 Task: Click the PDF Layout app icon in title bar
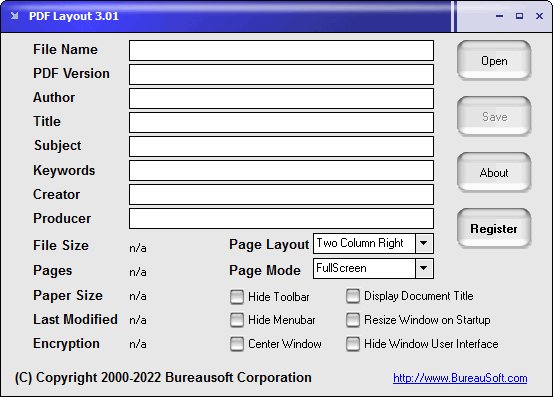(x=14, y=16)
